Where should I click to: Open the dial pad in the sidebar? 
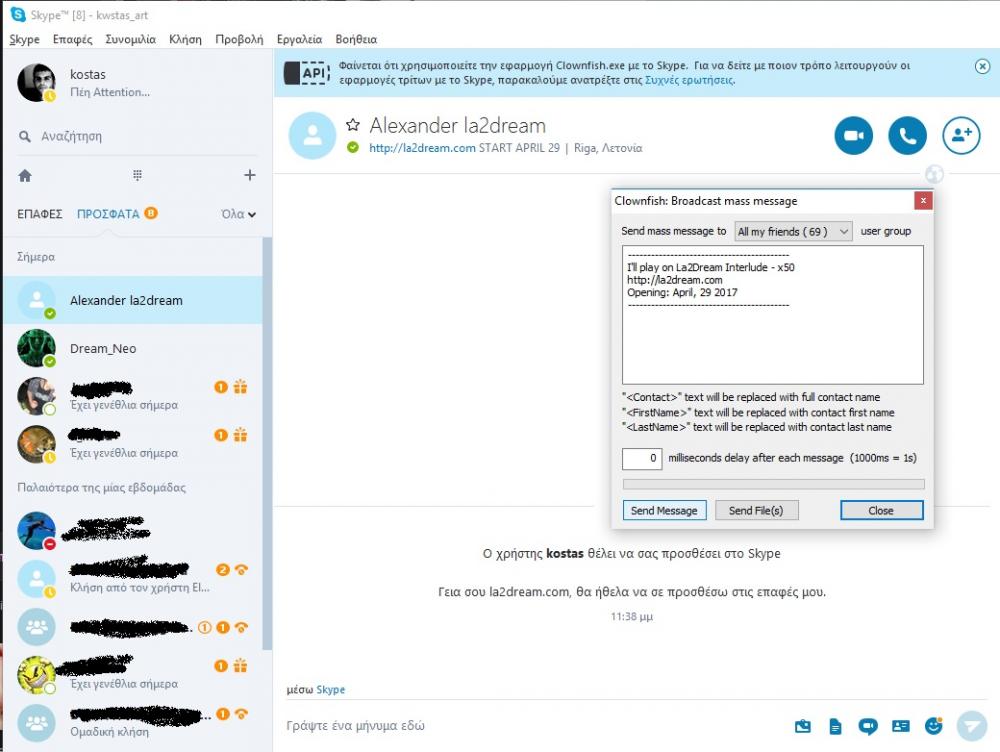tap(137, 175)
